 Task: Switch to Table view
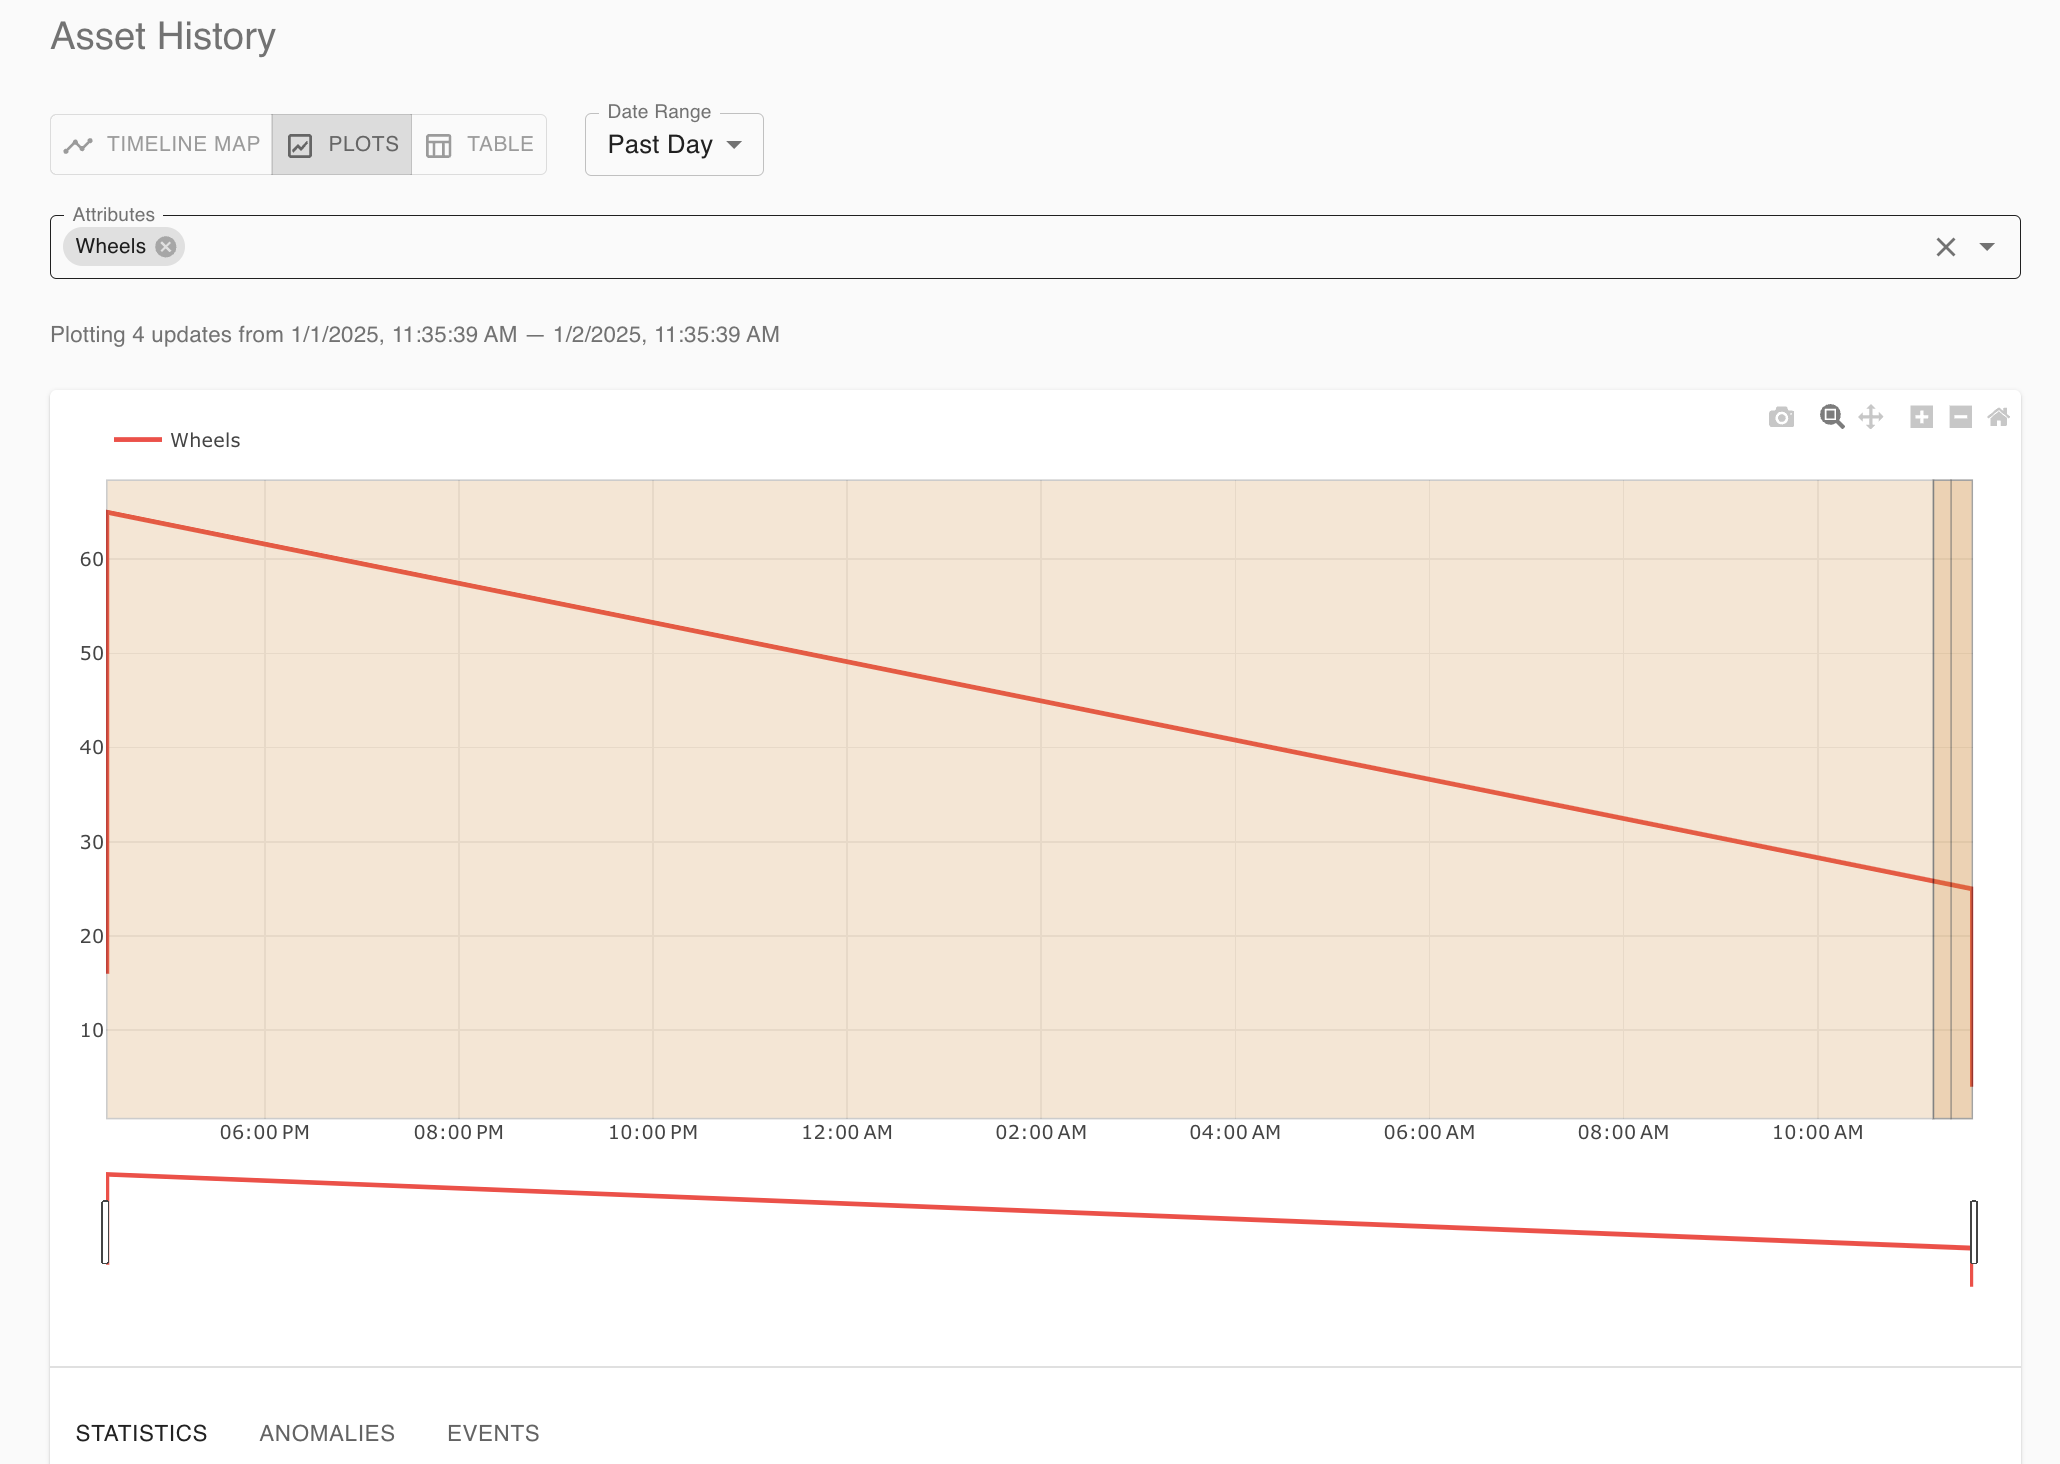coord(480,145)
